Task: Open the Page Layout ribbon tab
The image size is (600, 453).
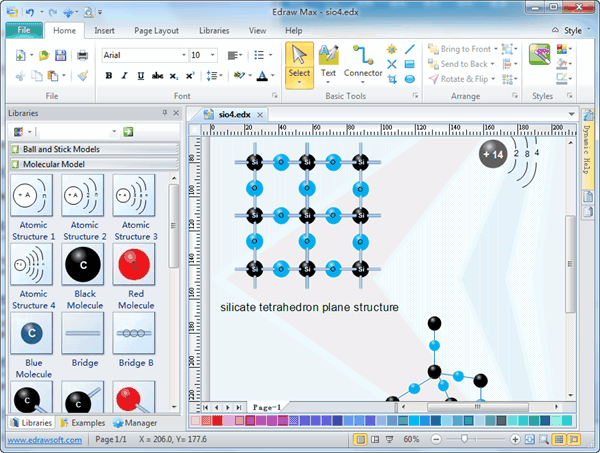Action: click(155, 31)
